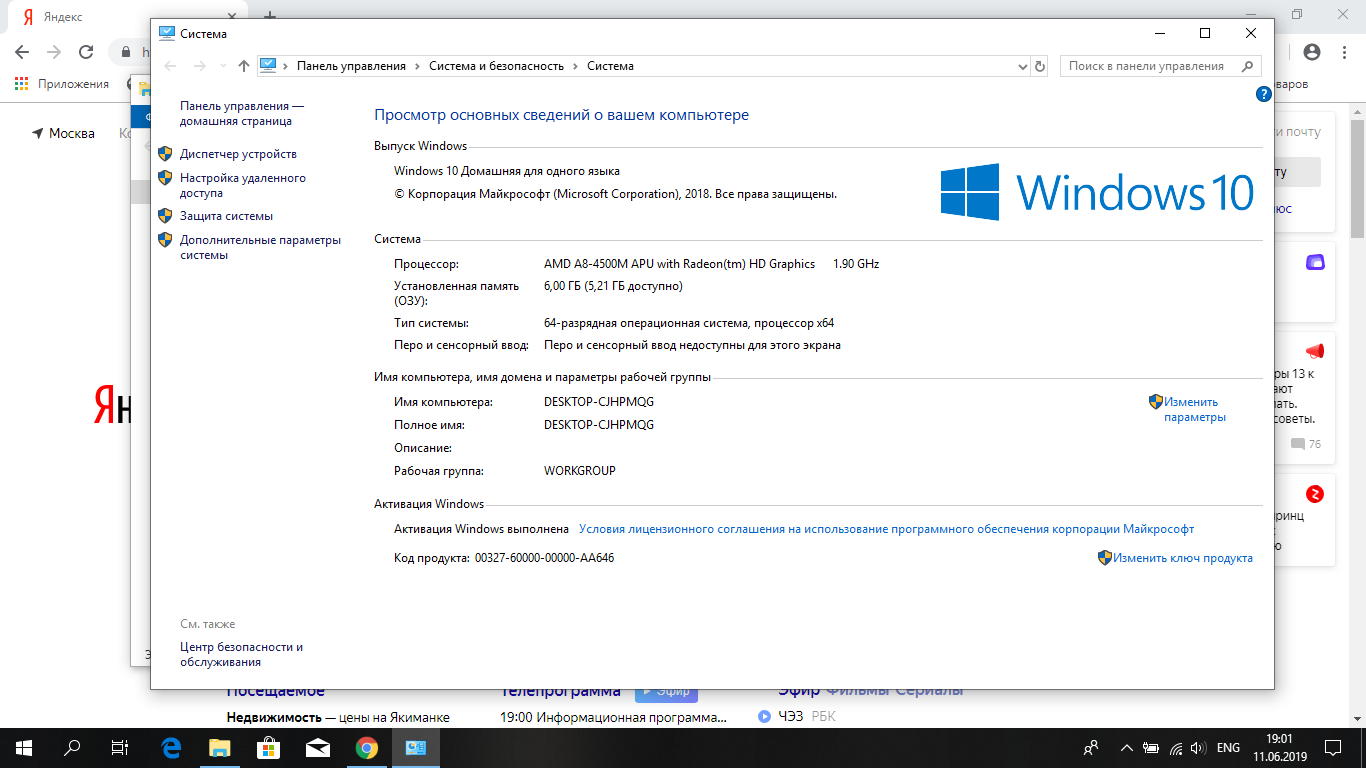Click Приложения bookmarks shortcut in Chrome
Viewport: 1366px width, 768px height.
(x=62, y=84)
